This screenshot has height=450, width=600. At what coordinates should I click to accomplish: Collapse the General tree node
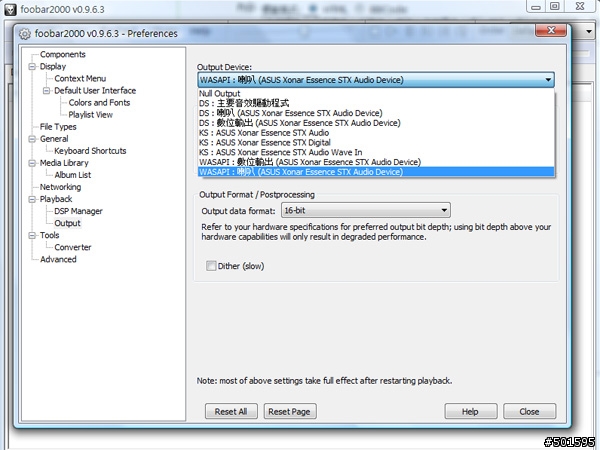pyautogui.click(x=32, y=139)
